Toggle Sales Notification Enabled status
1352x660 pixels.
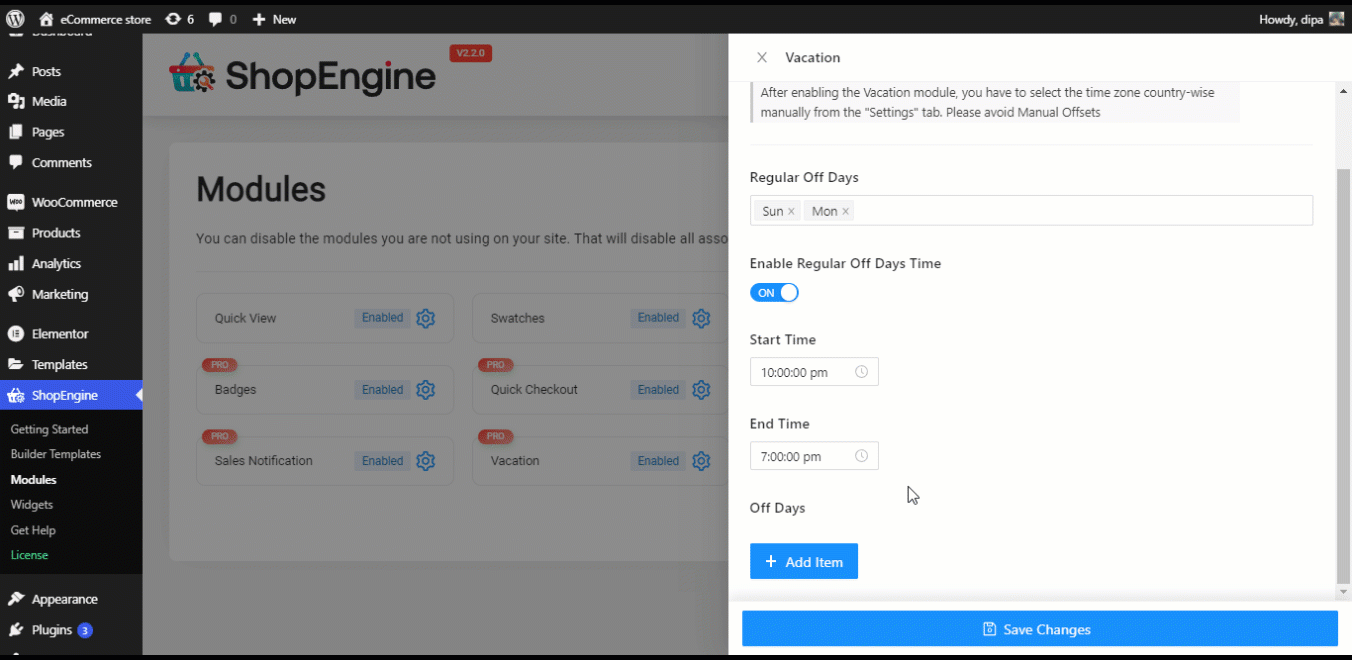(382, 461)
